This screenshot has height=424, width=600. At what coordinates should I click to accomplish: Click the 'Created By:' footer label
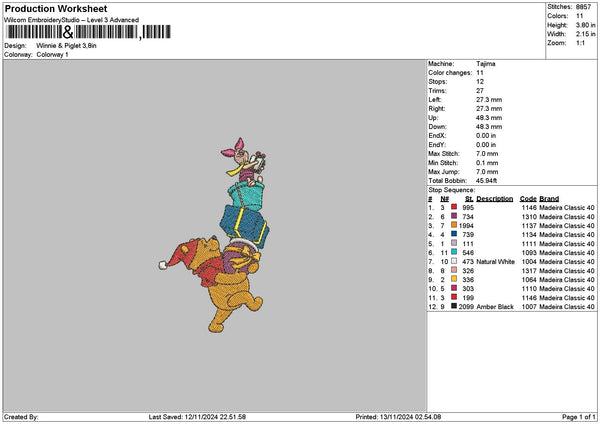[x=21, y=417]
